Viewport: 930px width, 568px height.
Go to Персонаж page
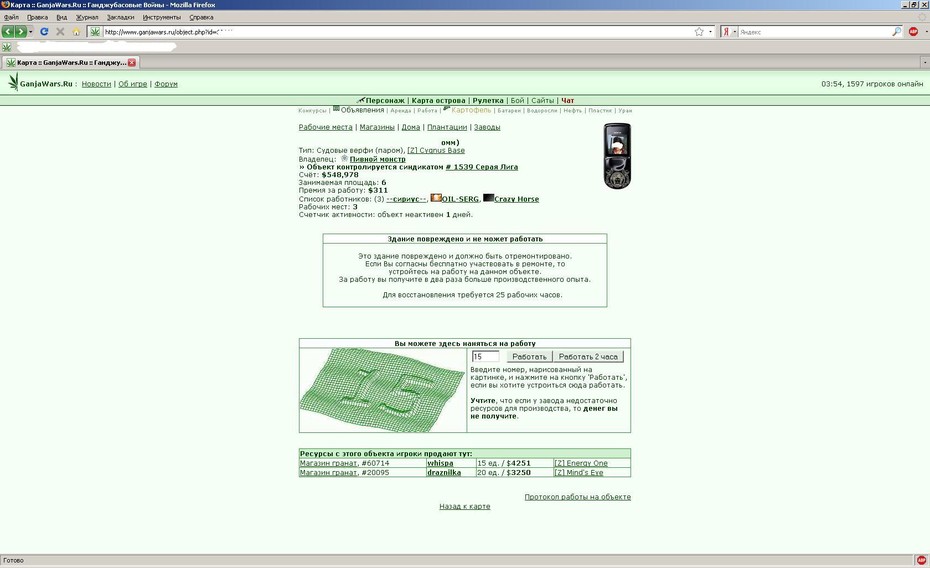(x=385, y=101)
